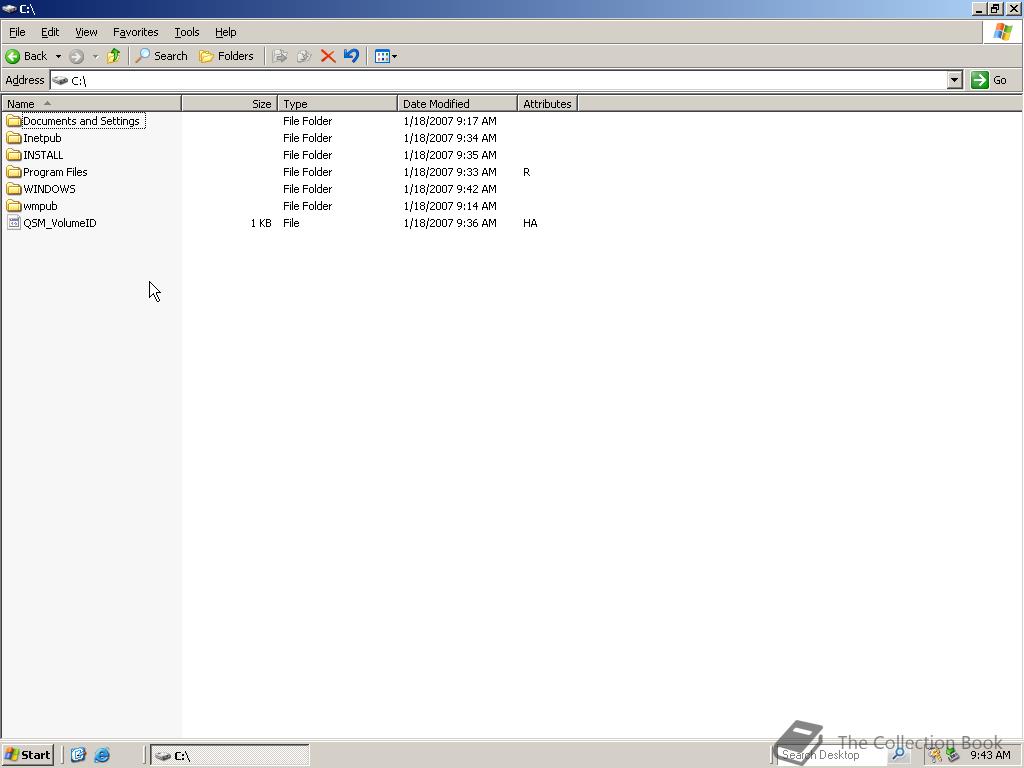Click the 'QSM_VolumeID' file name
1024x768 pixels.
point(60,223)
